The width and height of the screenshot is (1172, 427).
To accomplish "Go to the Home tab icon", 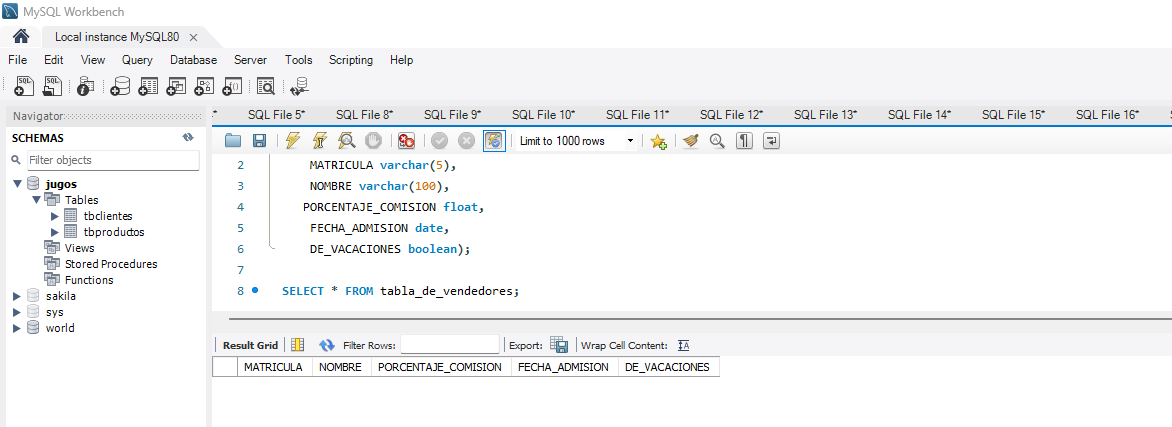I will point(21,37).
